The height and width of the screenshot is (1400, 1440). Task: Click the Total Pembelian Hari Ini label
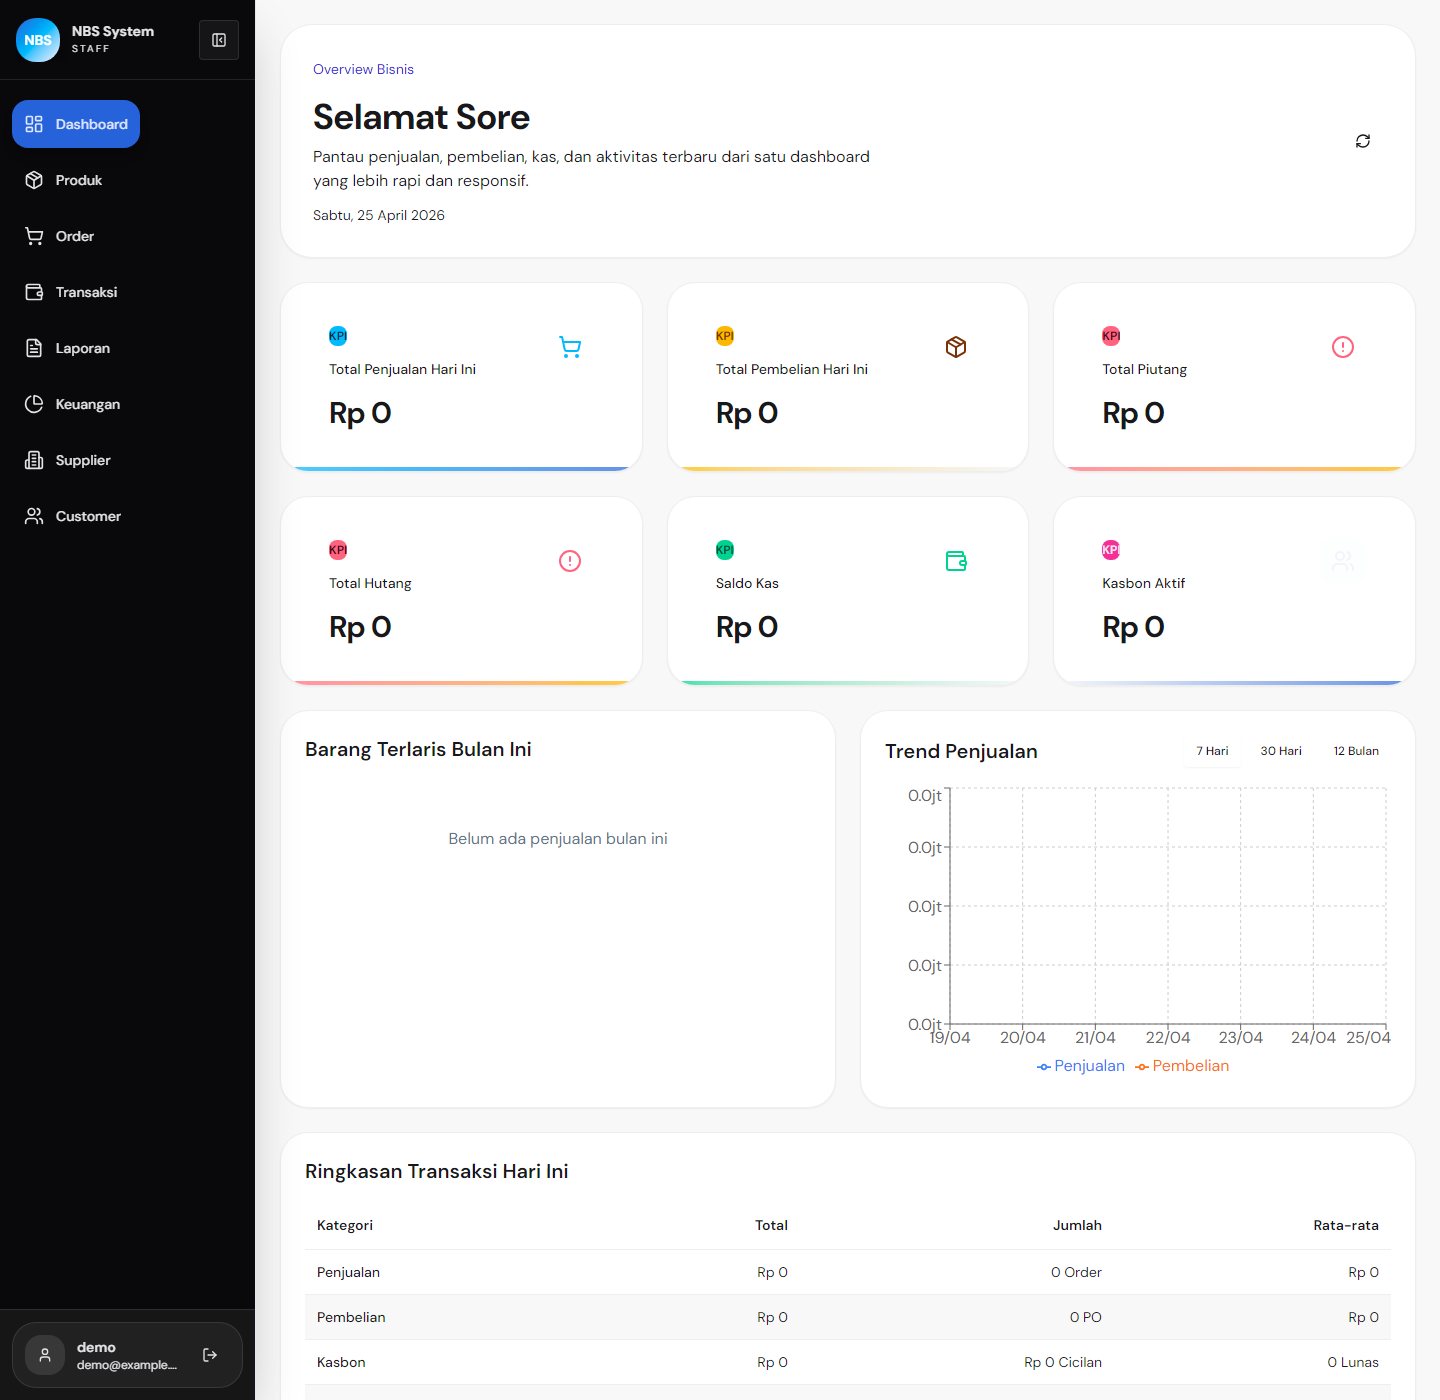(x=792, y=369)
